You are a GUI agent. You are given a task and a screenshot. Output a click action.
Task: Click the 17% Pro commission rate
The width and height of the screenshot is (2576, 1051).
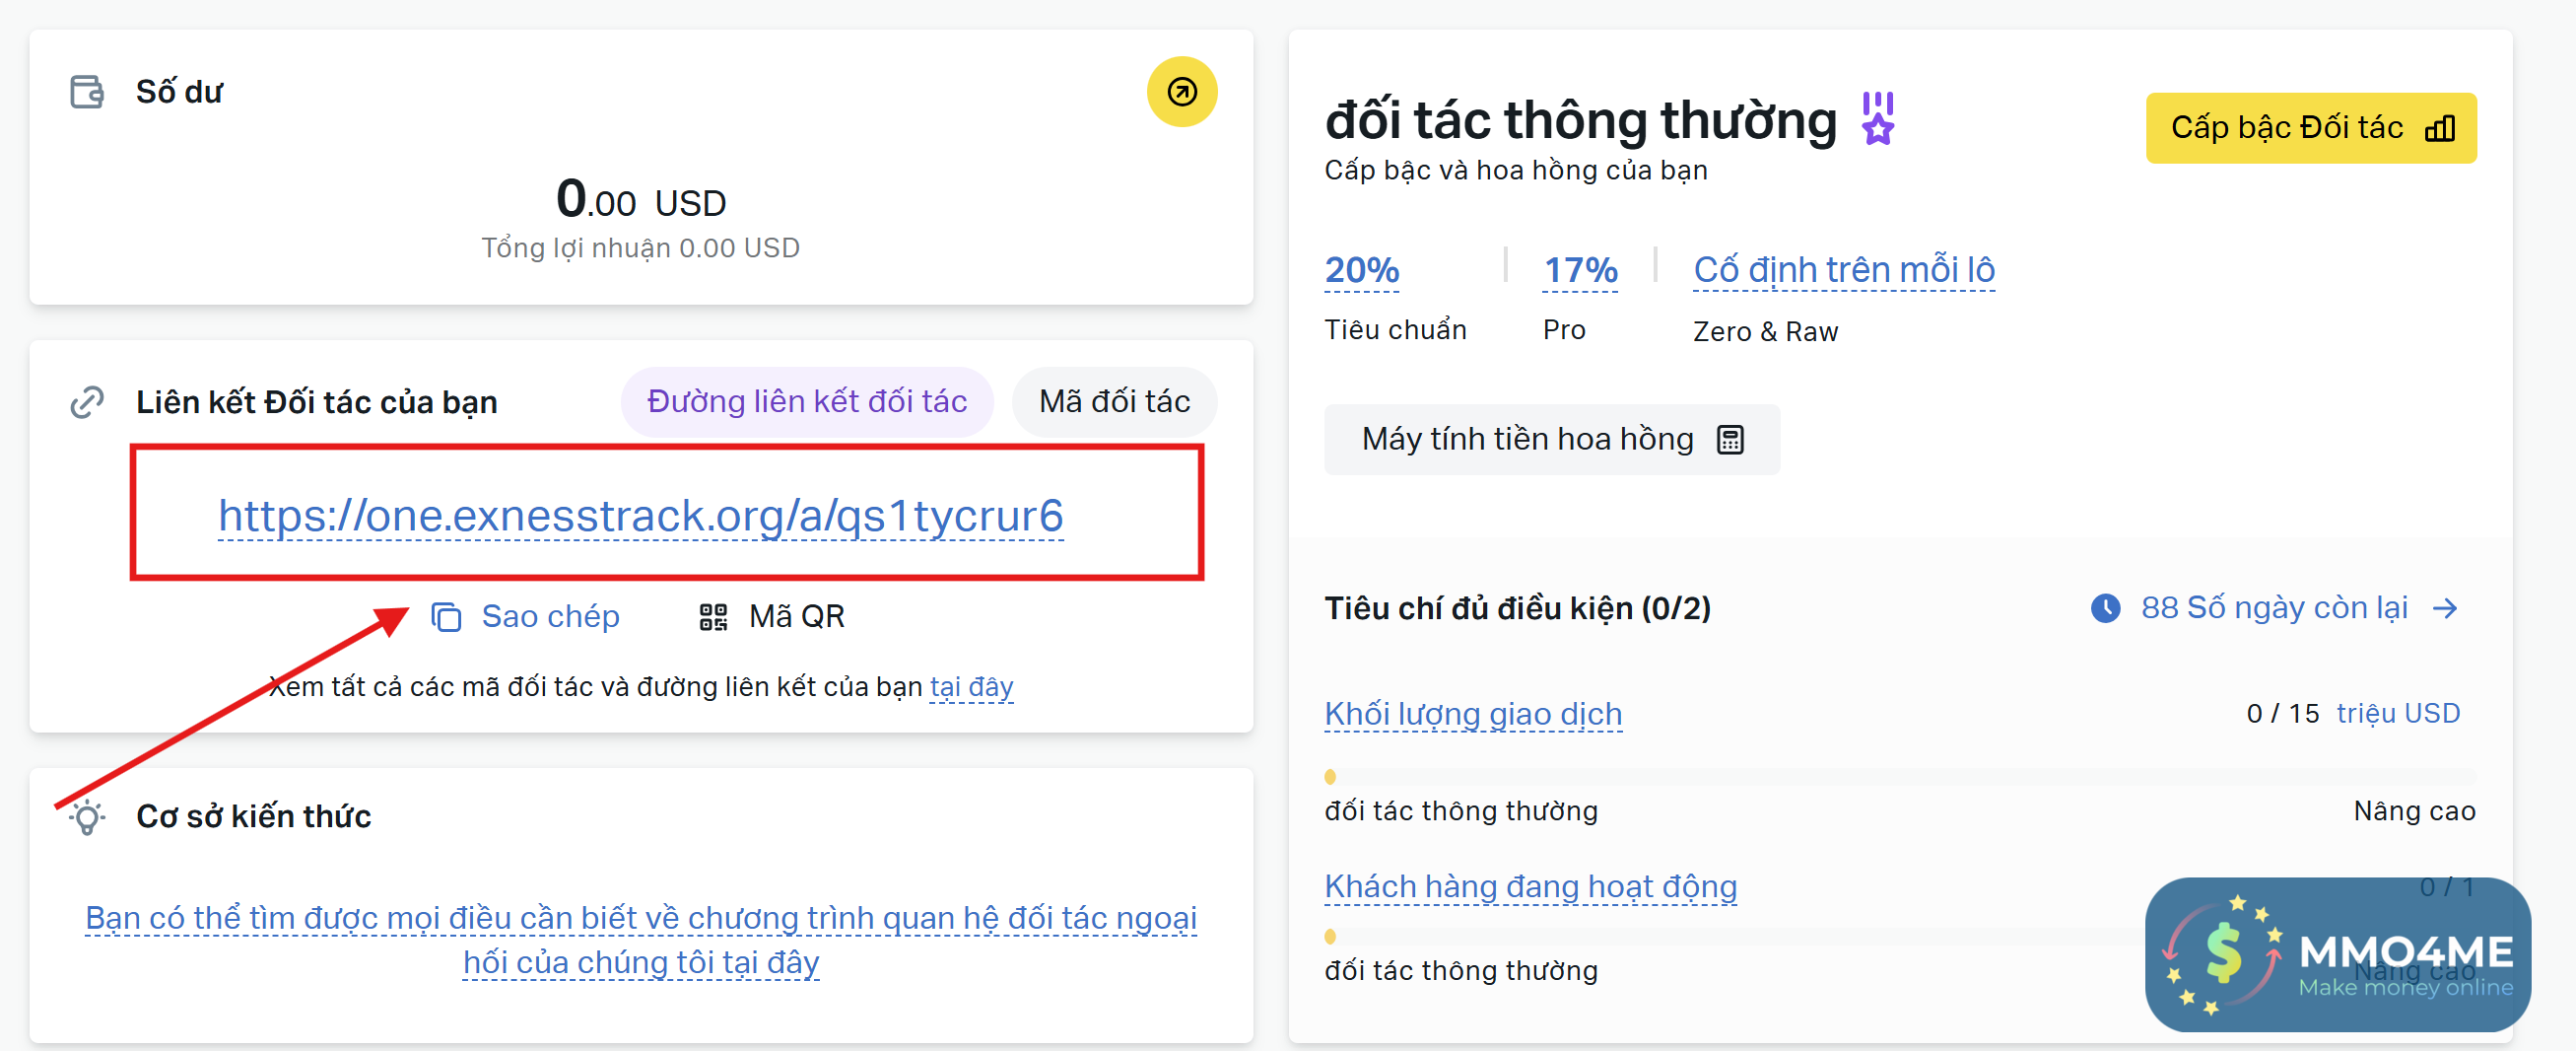click(1580, 270)
